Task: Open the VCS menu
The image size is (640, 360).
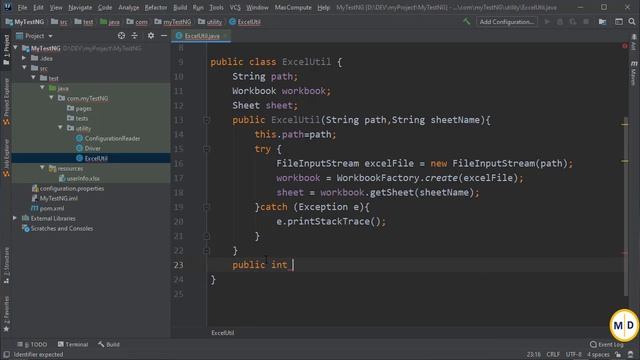Action: click(x=235, y=7)
